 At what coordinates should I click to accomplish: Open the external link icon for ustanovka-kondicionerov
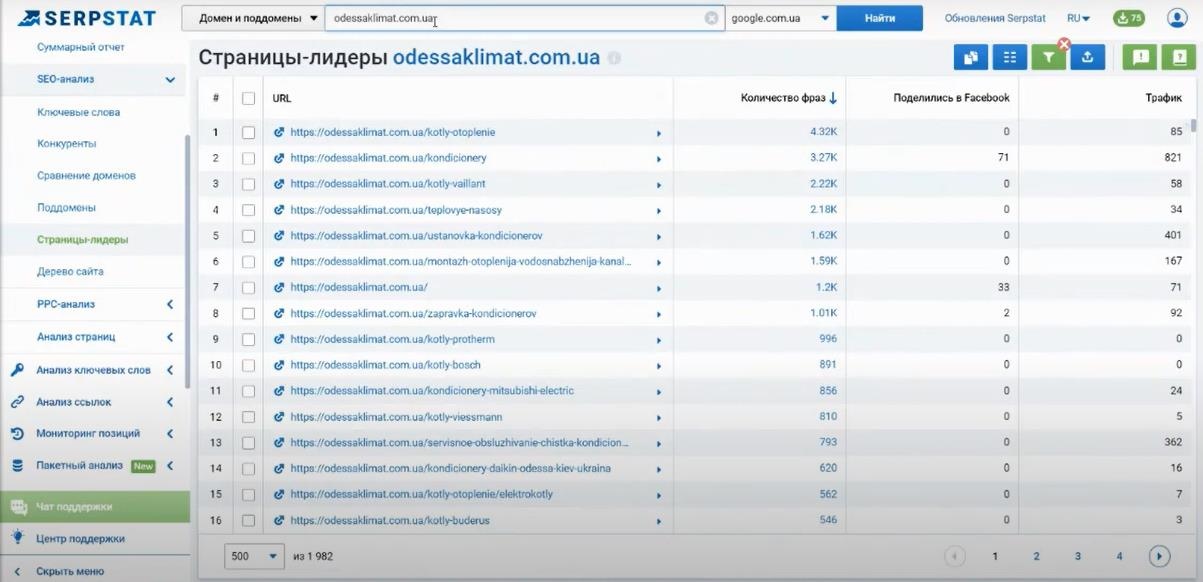(279, 236)
